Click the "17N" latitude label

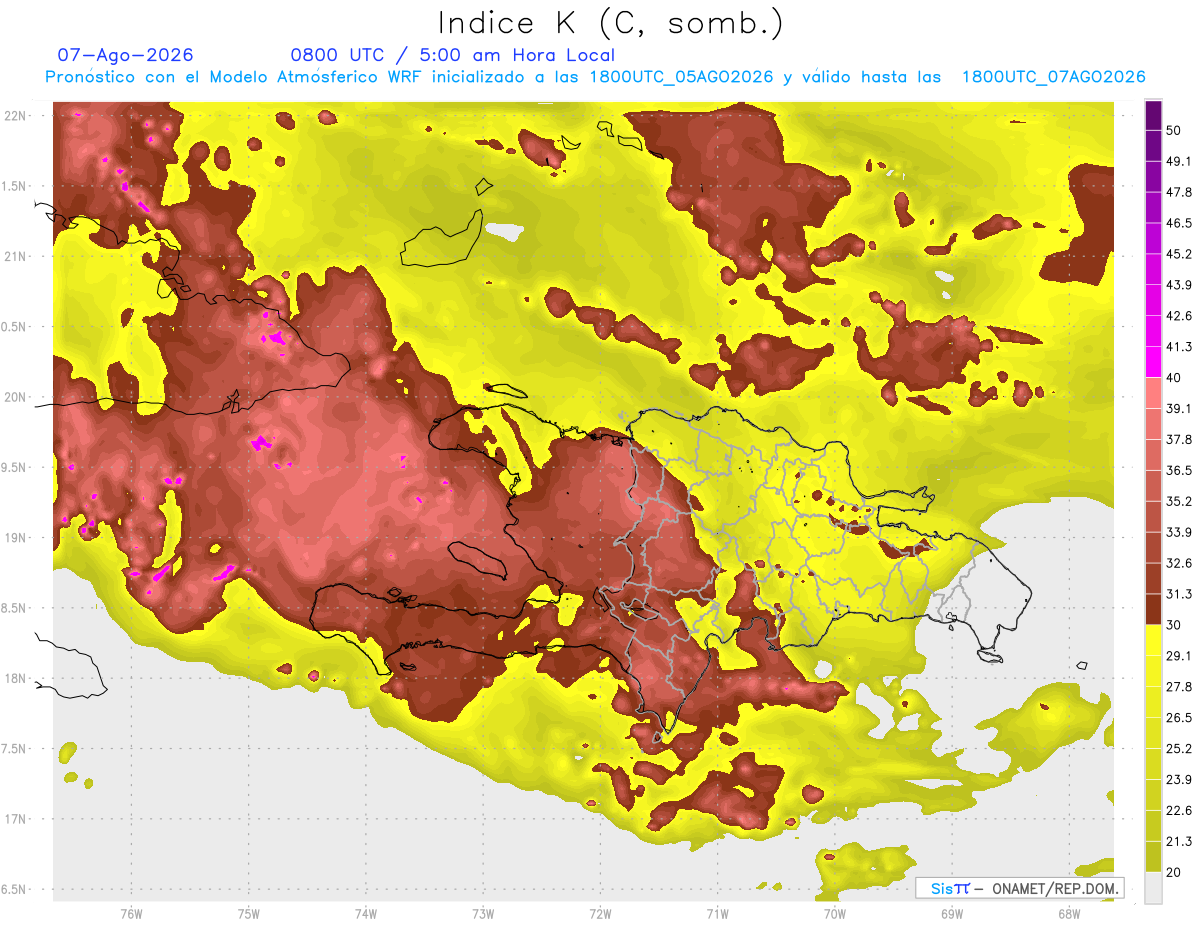15,820
